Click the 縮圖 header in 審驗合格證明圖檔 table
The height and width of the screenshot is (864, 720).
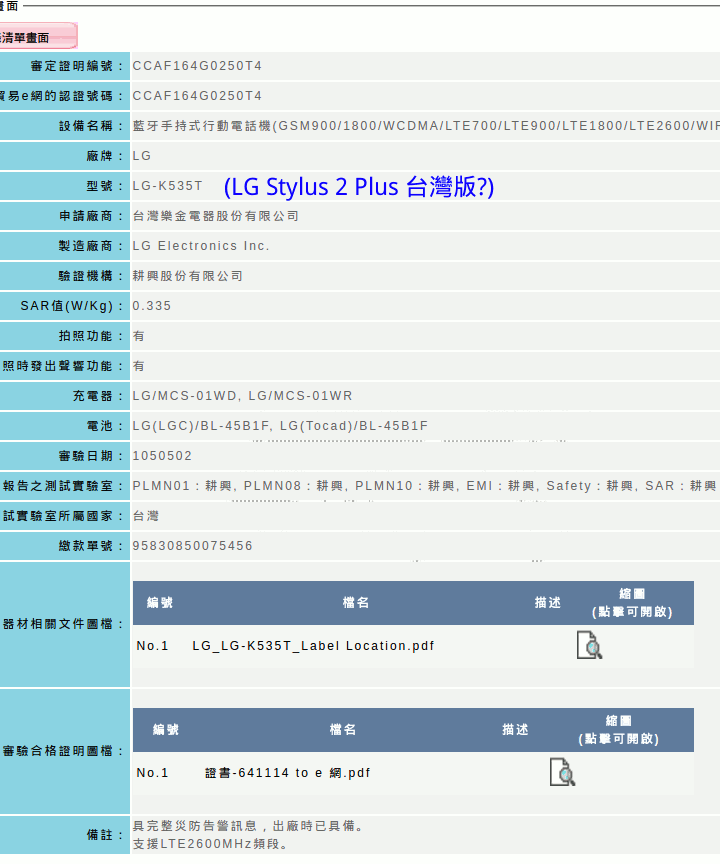[x=619, y=730]
